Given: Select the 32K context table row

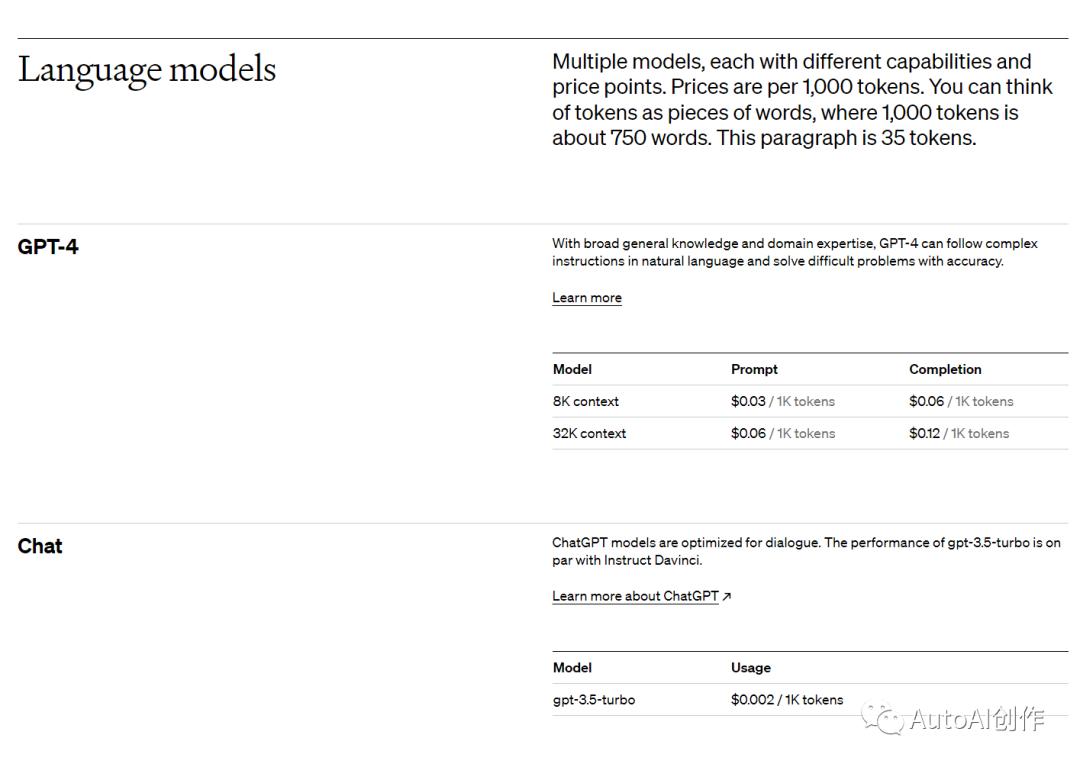Looking at the screenshot, I should [x=810, y=434].
